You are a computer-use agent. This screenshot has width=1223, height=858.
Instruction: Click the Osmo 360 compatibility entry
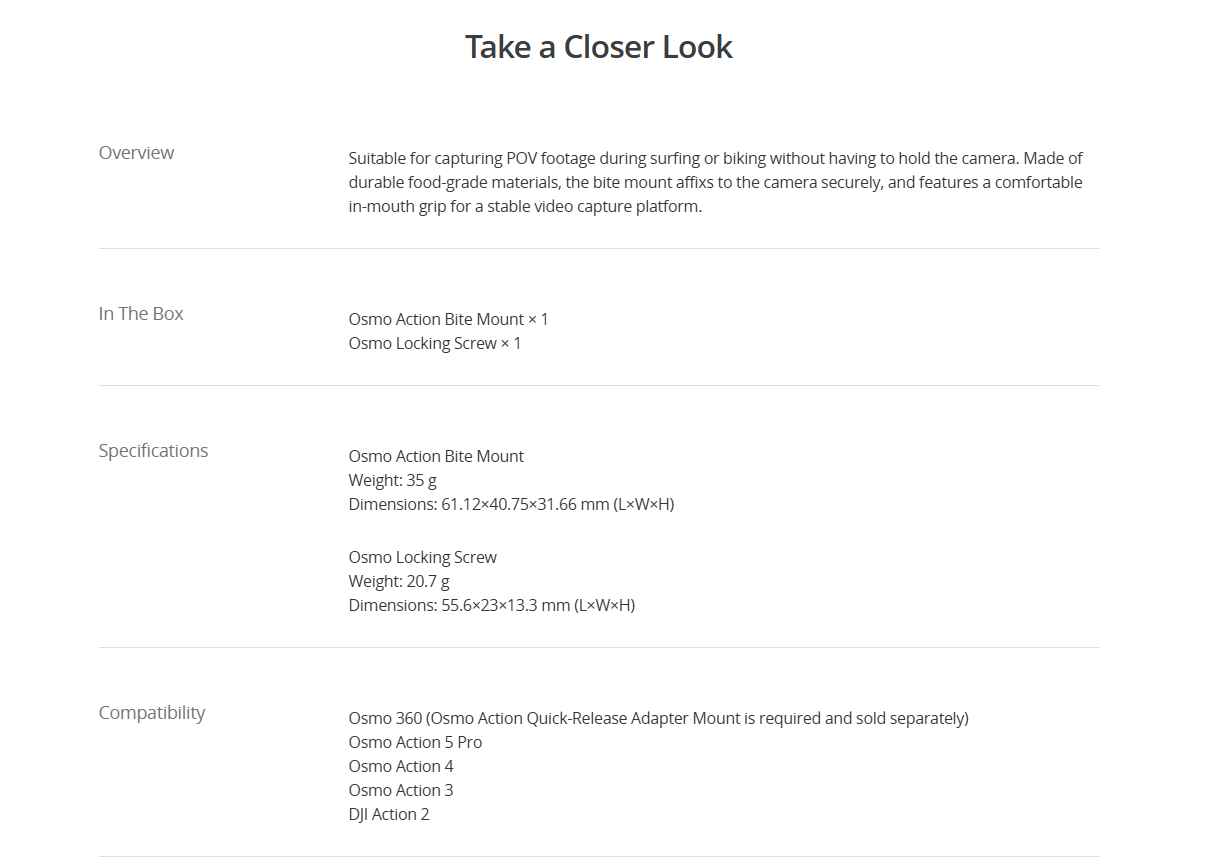coord(659,718)
